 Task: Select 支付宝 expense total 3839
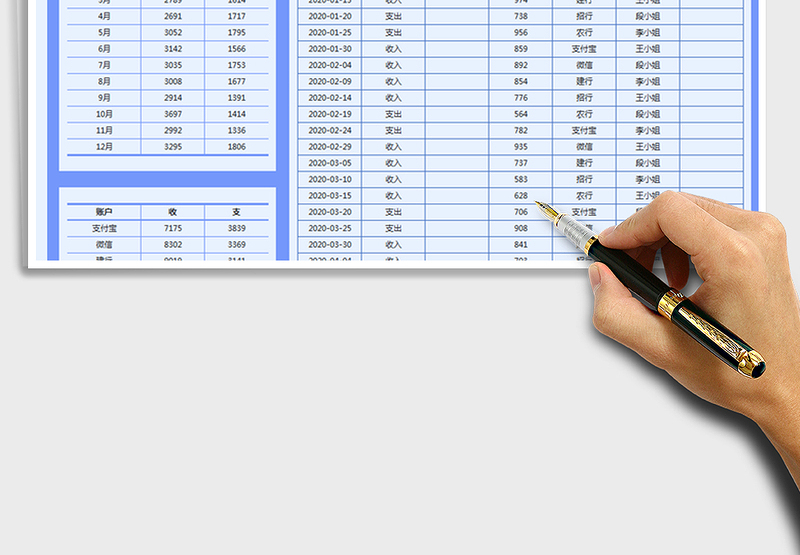pos(236,228)
